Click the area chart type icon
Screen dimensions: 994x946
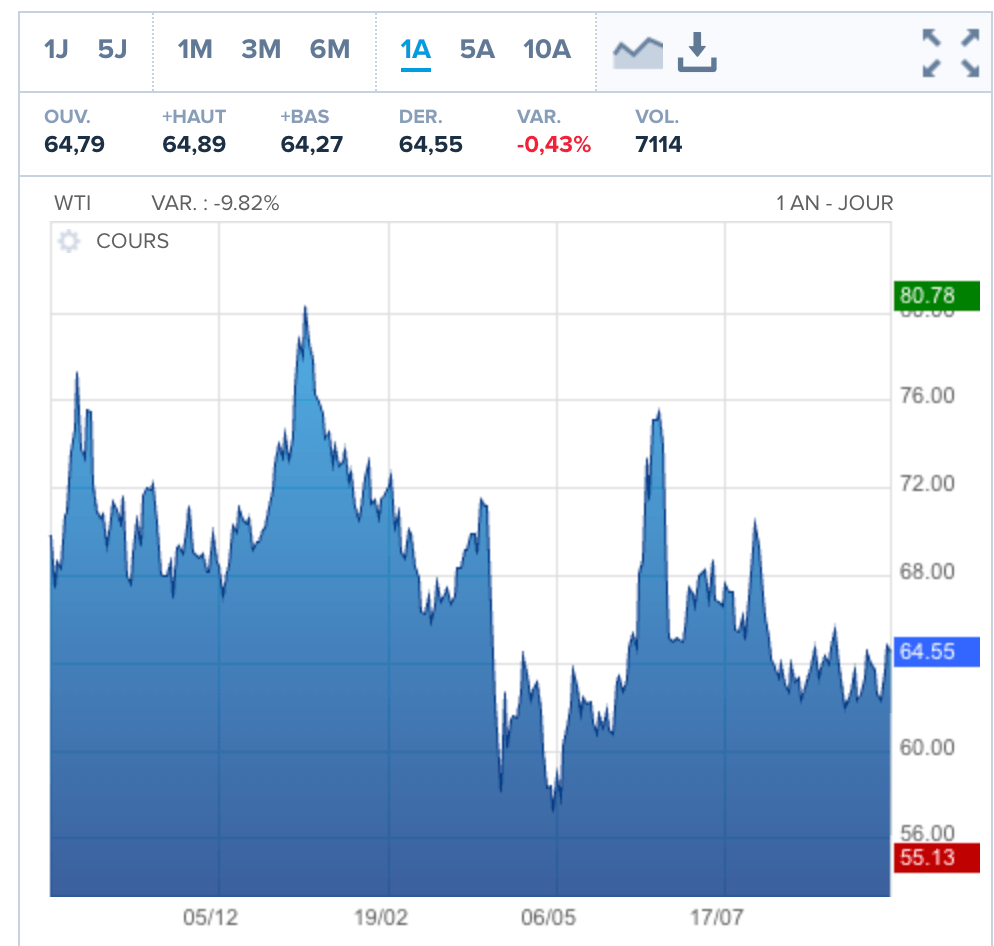click(638, 51)
